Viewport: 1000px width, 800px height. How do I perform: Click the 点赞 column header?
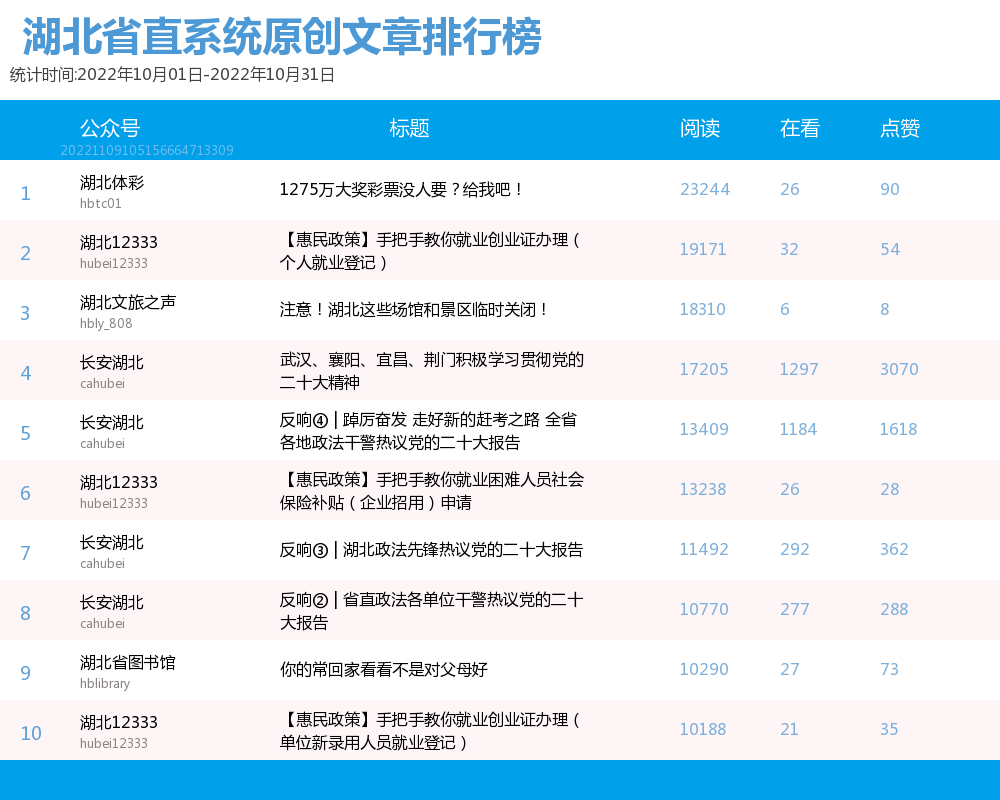point(900,128)
